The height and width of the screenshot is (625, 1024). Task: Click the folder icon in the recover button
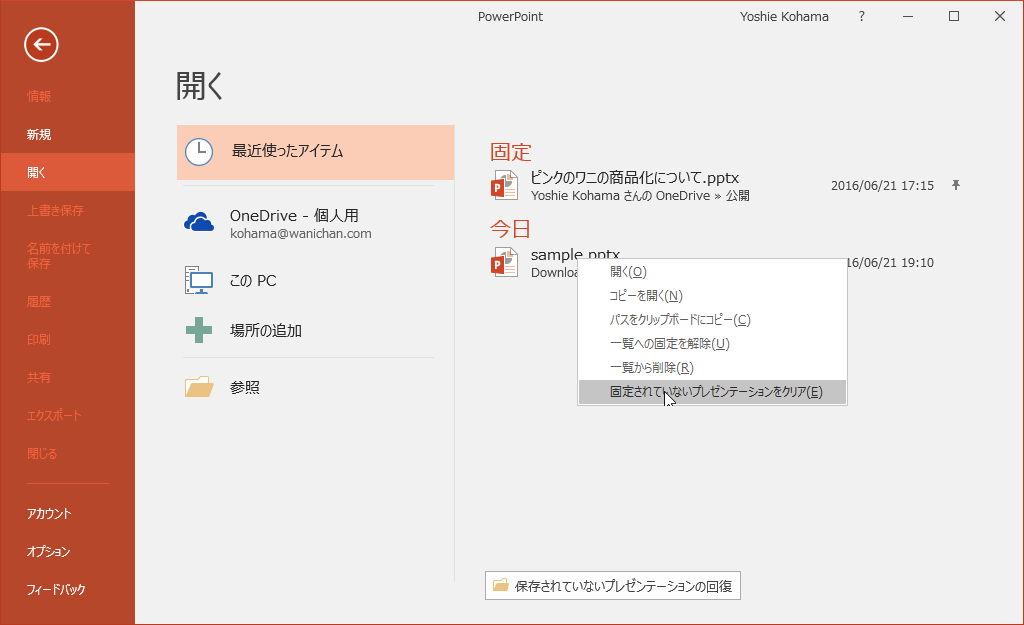501,585
